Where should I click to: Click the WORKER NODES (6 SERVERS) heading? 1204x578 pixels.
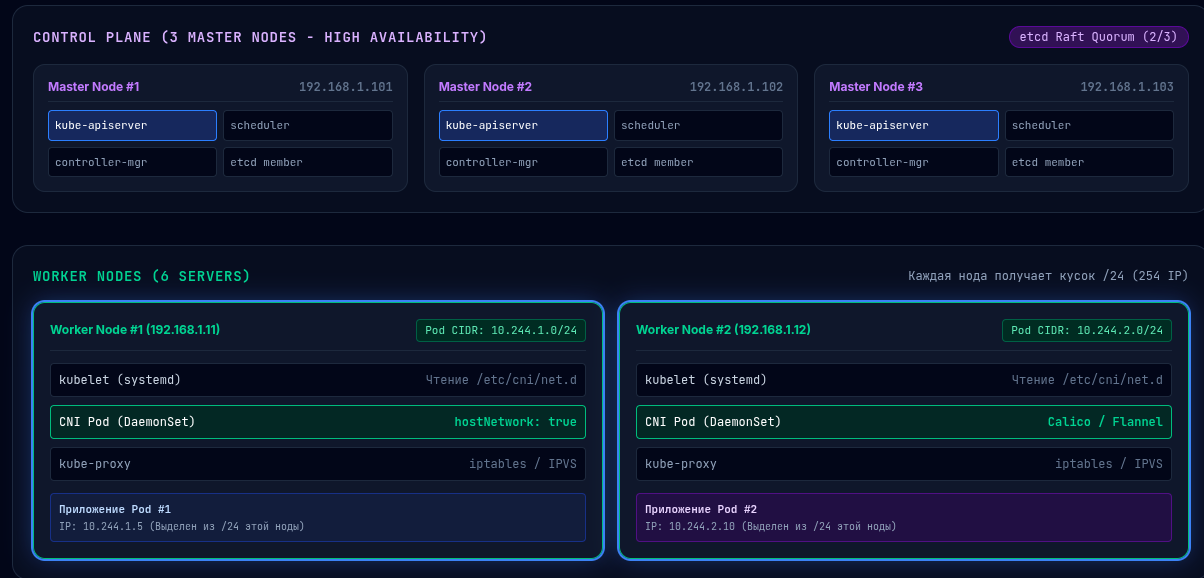(x=142, y=276)
